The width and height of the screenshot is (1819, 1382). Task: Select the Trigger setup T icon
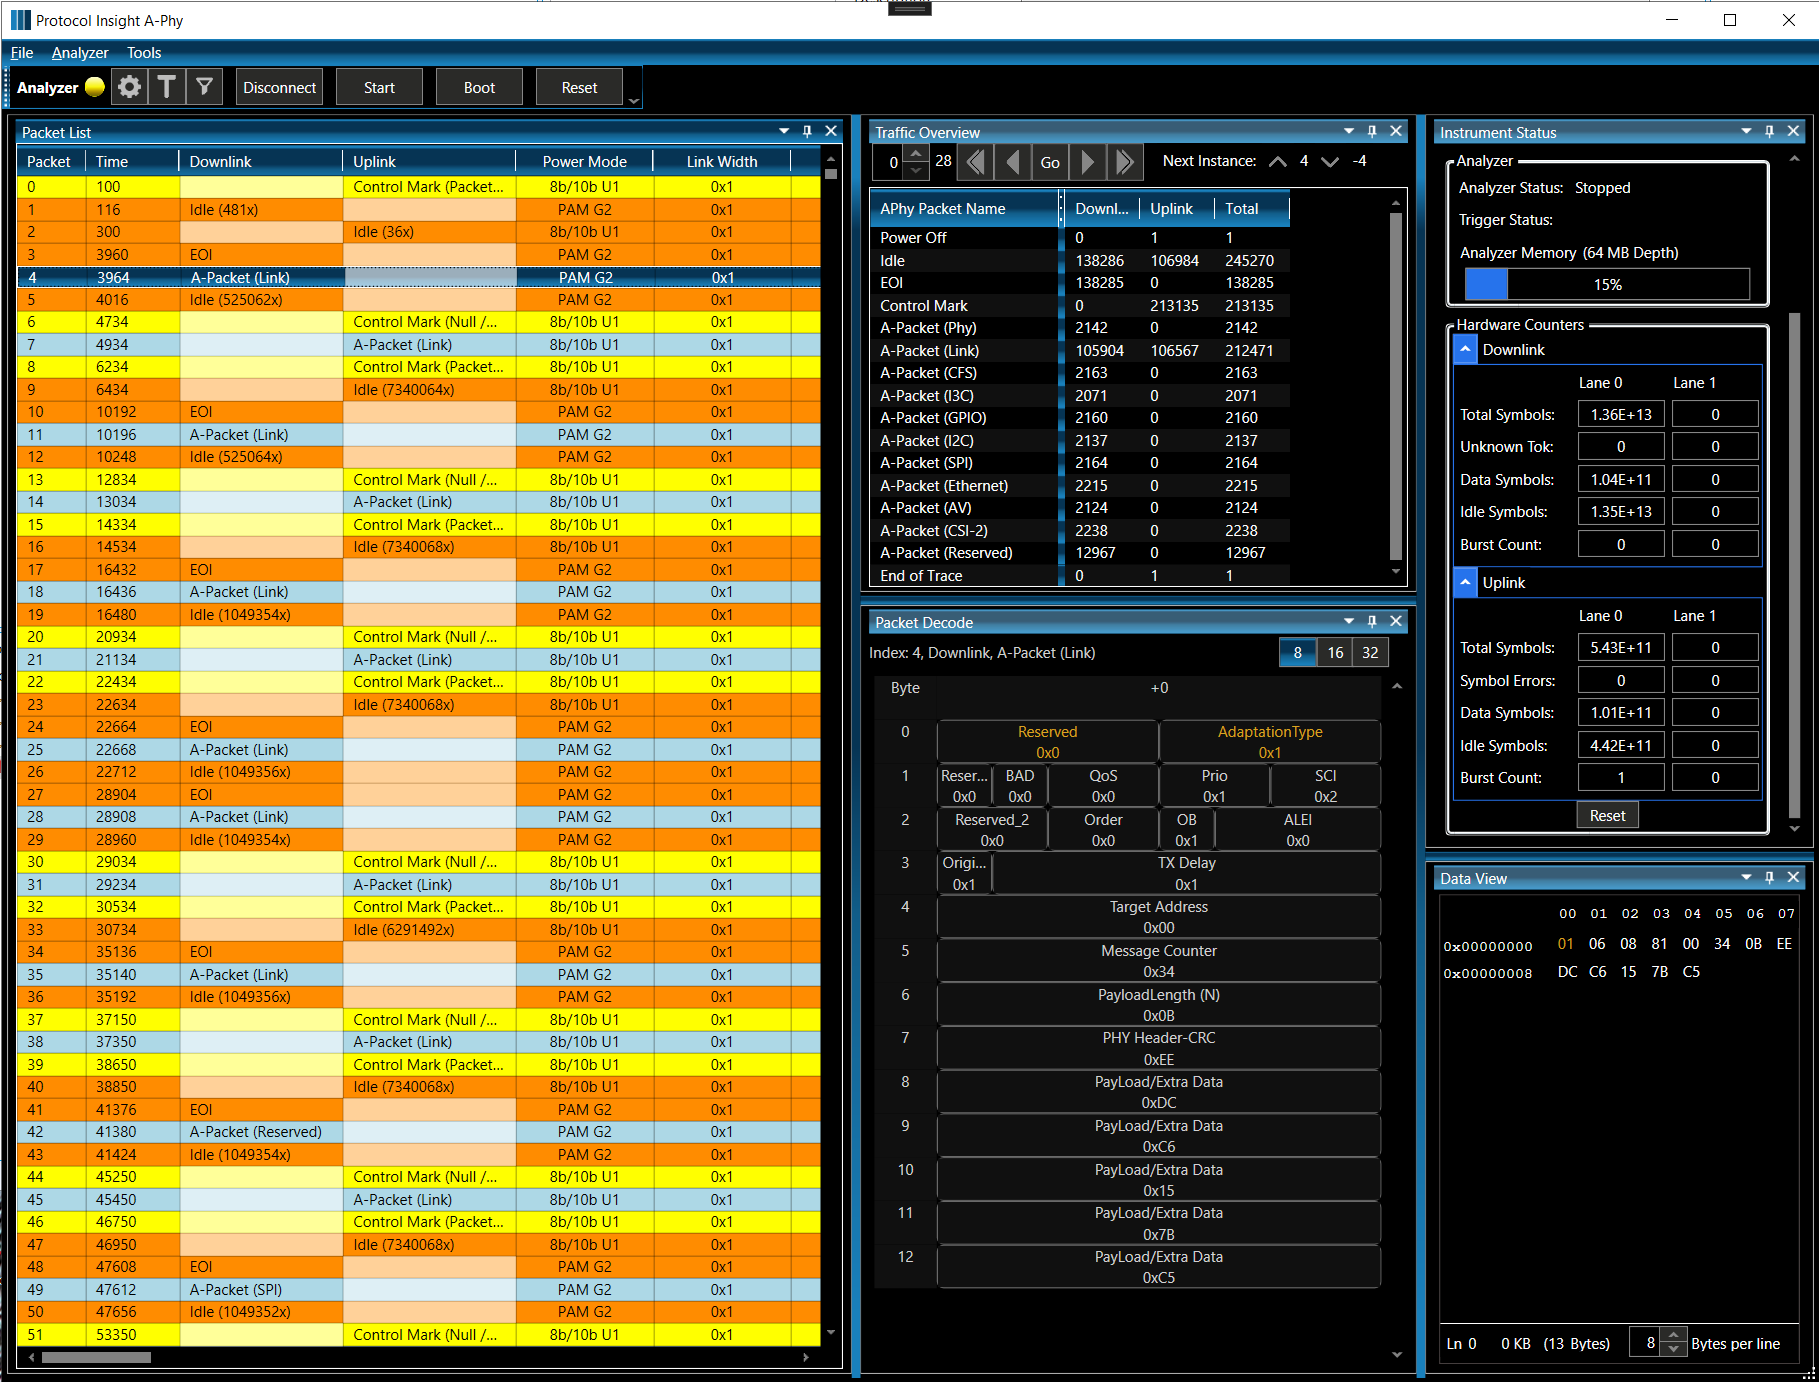point(166,87)
